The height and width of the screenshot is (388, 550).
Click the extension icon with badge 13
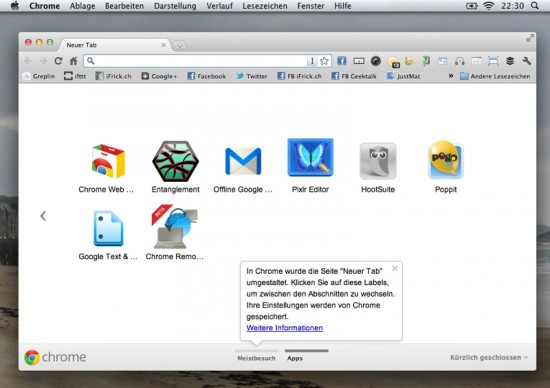[394, 62]
